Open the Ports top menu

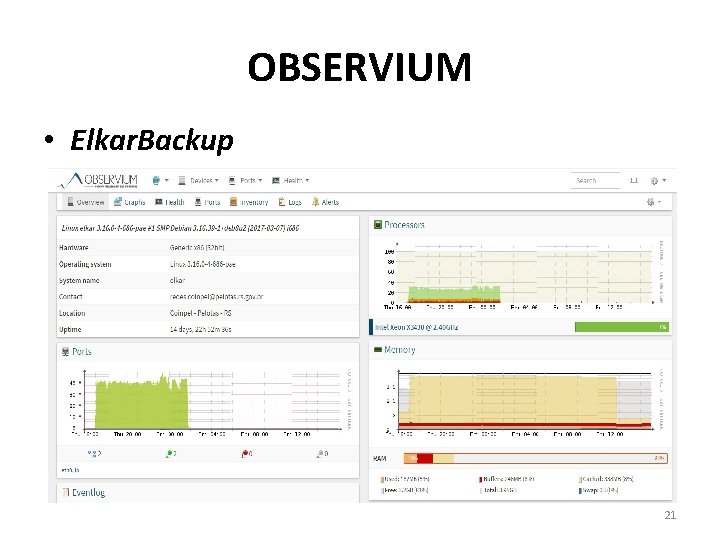point(245,180)
